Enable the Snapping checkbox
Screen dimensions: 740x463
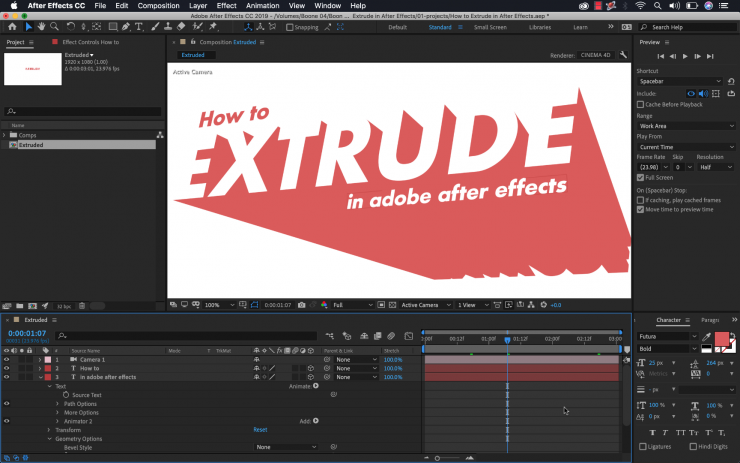click(x=290, y=27)
